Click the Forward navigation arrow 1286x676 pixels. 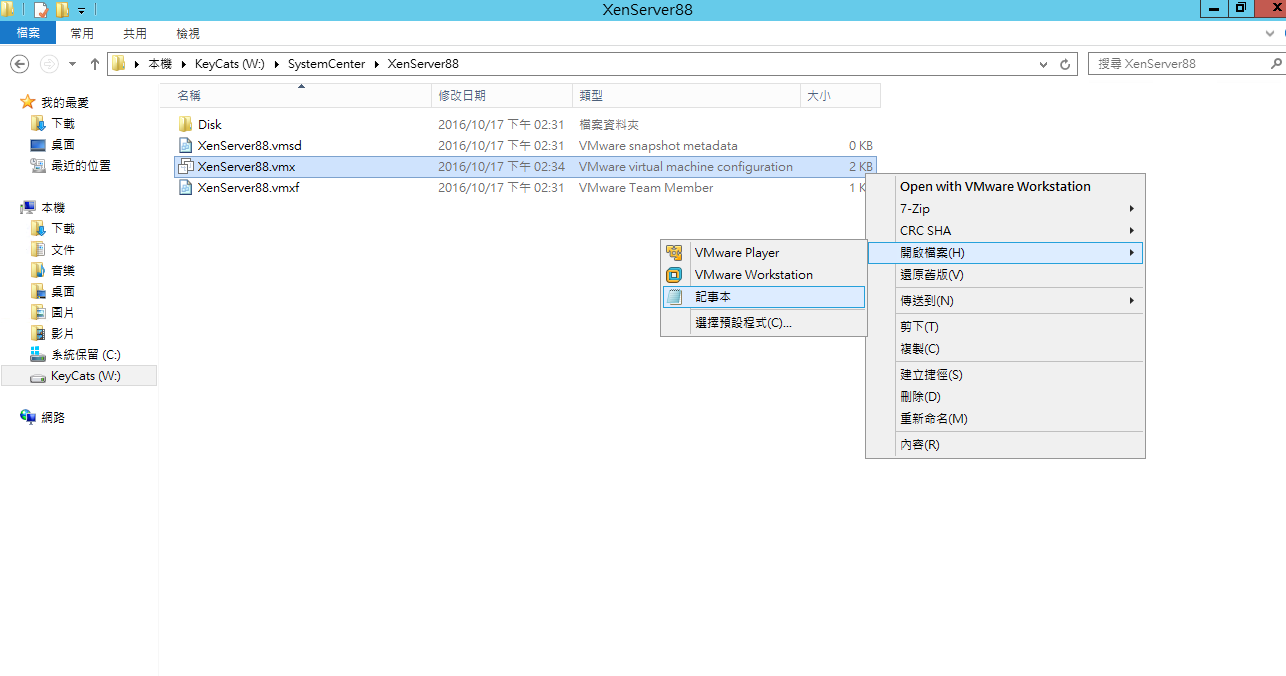(49, 63)
